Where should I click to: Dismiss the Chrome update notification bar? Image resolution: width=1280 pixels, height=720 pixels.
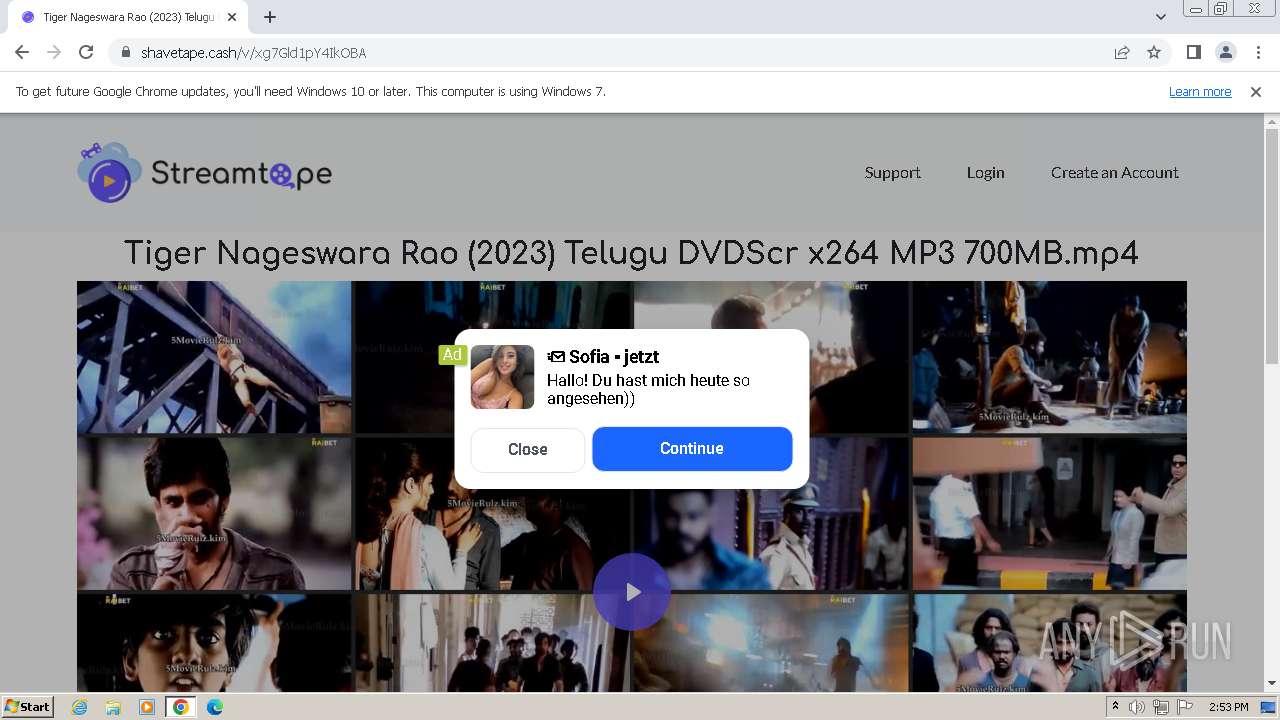coord(1256,91)
